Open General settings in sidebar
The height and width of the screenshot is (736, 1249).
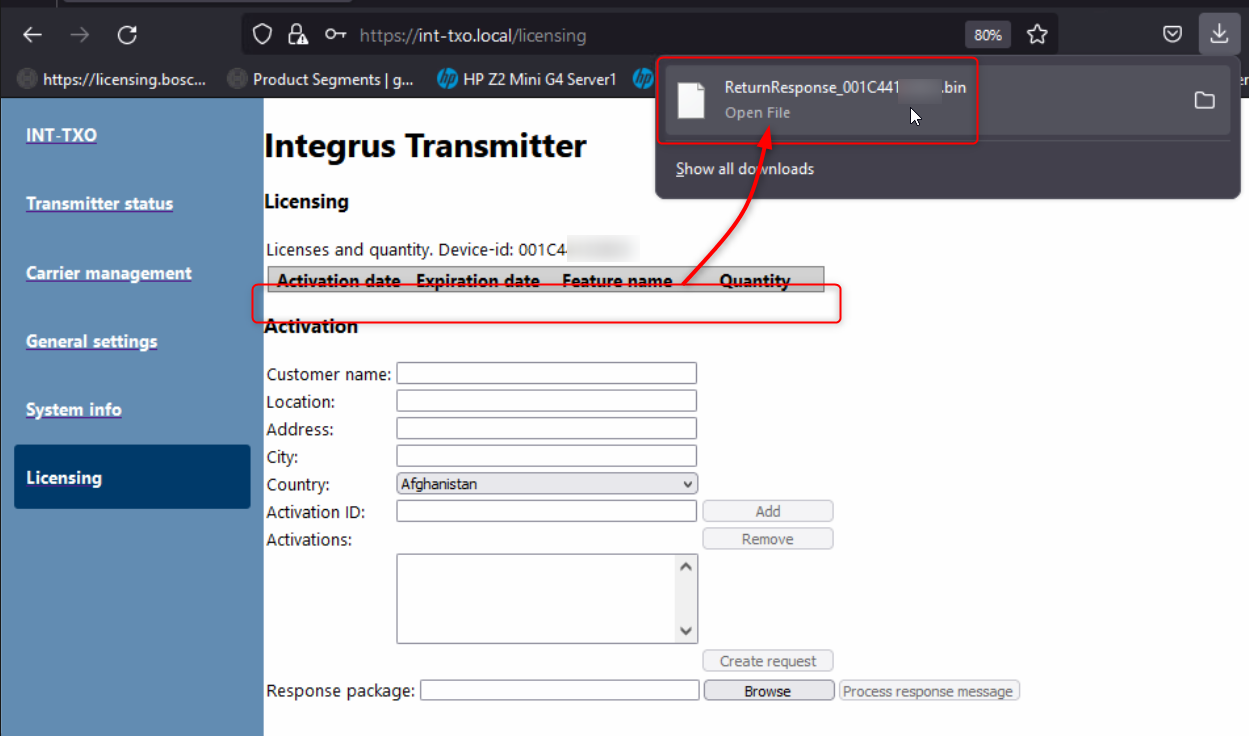91,341
